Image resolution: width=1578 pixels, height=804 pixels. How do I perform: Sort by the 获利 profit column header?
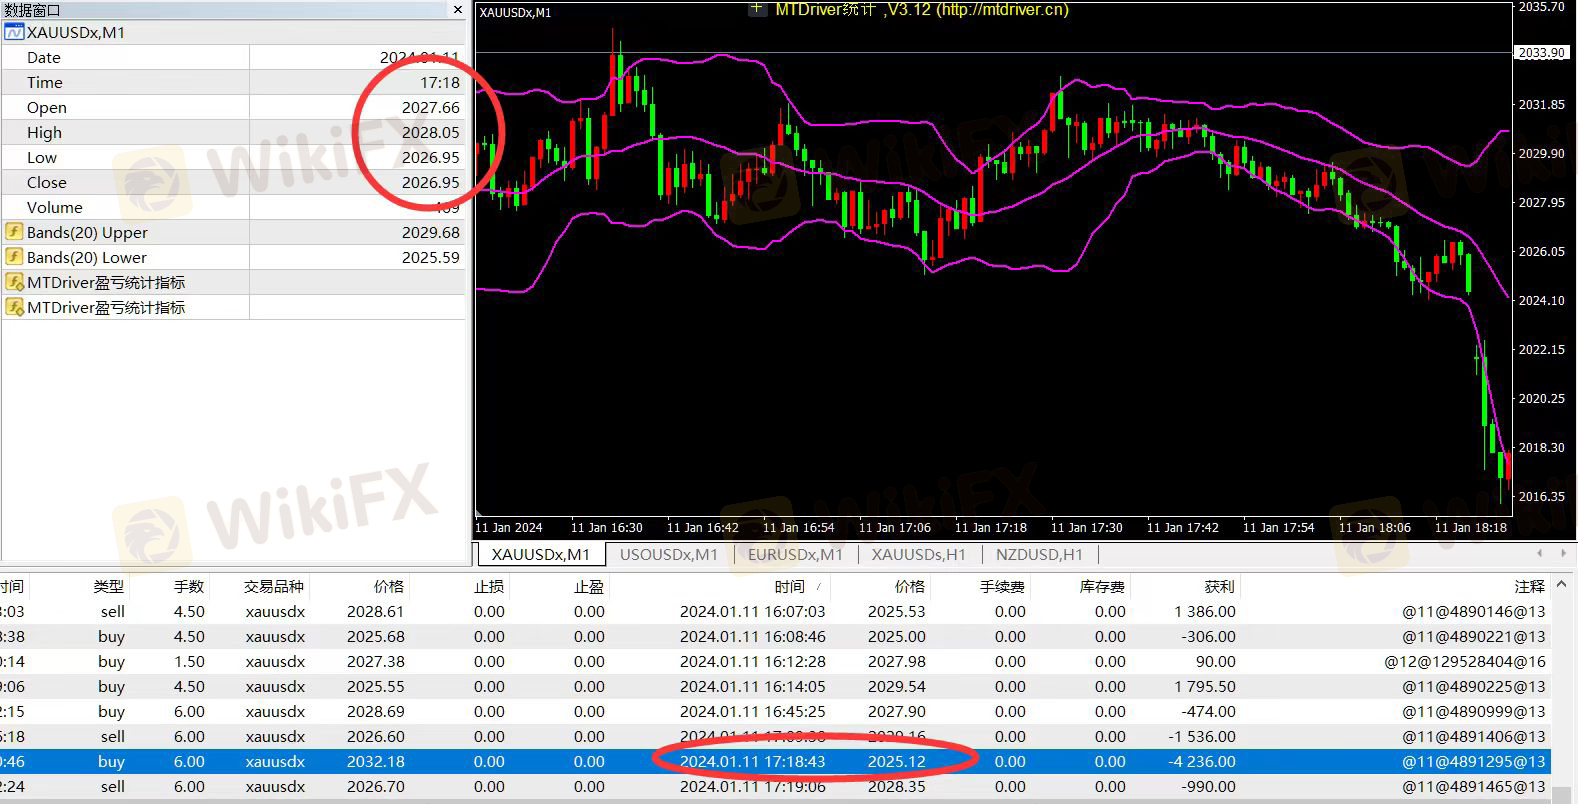pyautogui.click(x=1219, y=587)
